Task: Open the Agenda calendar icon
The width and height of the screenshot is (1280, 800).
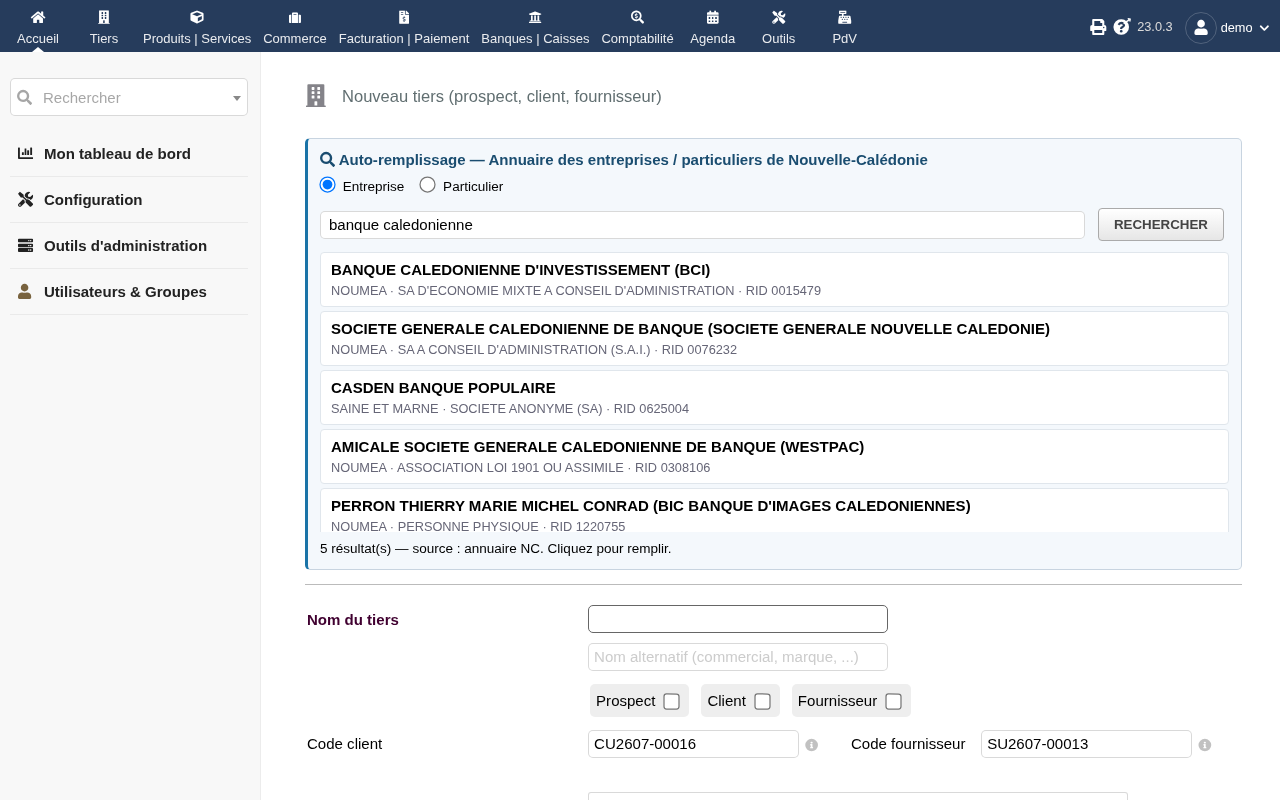Action: tap(713, 17)
